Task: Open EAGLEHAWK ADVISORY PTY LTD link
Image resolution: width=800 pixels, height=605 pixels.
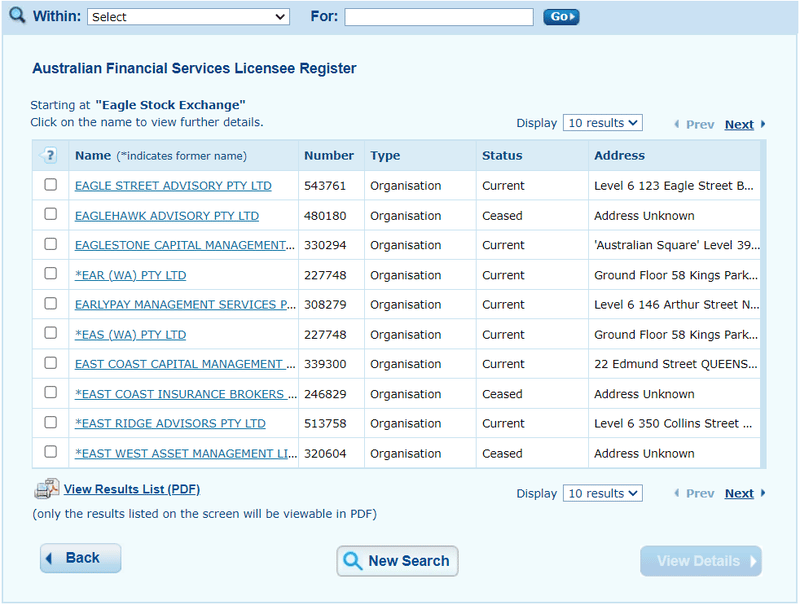Action: (x=167, y=216)
